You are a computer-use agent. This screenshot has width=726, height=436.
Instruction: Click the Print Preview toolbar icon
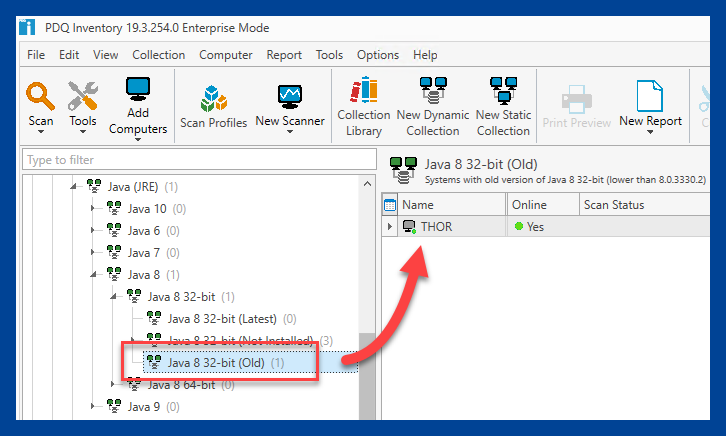tap(576, 99)
